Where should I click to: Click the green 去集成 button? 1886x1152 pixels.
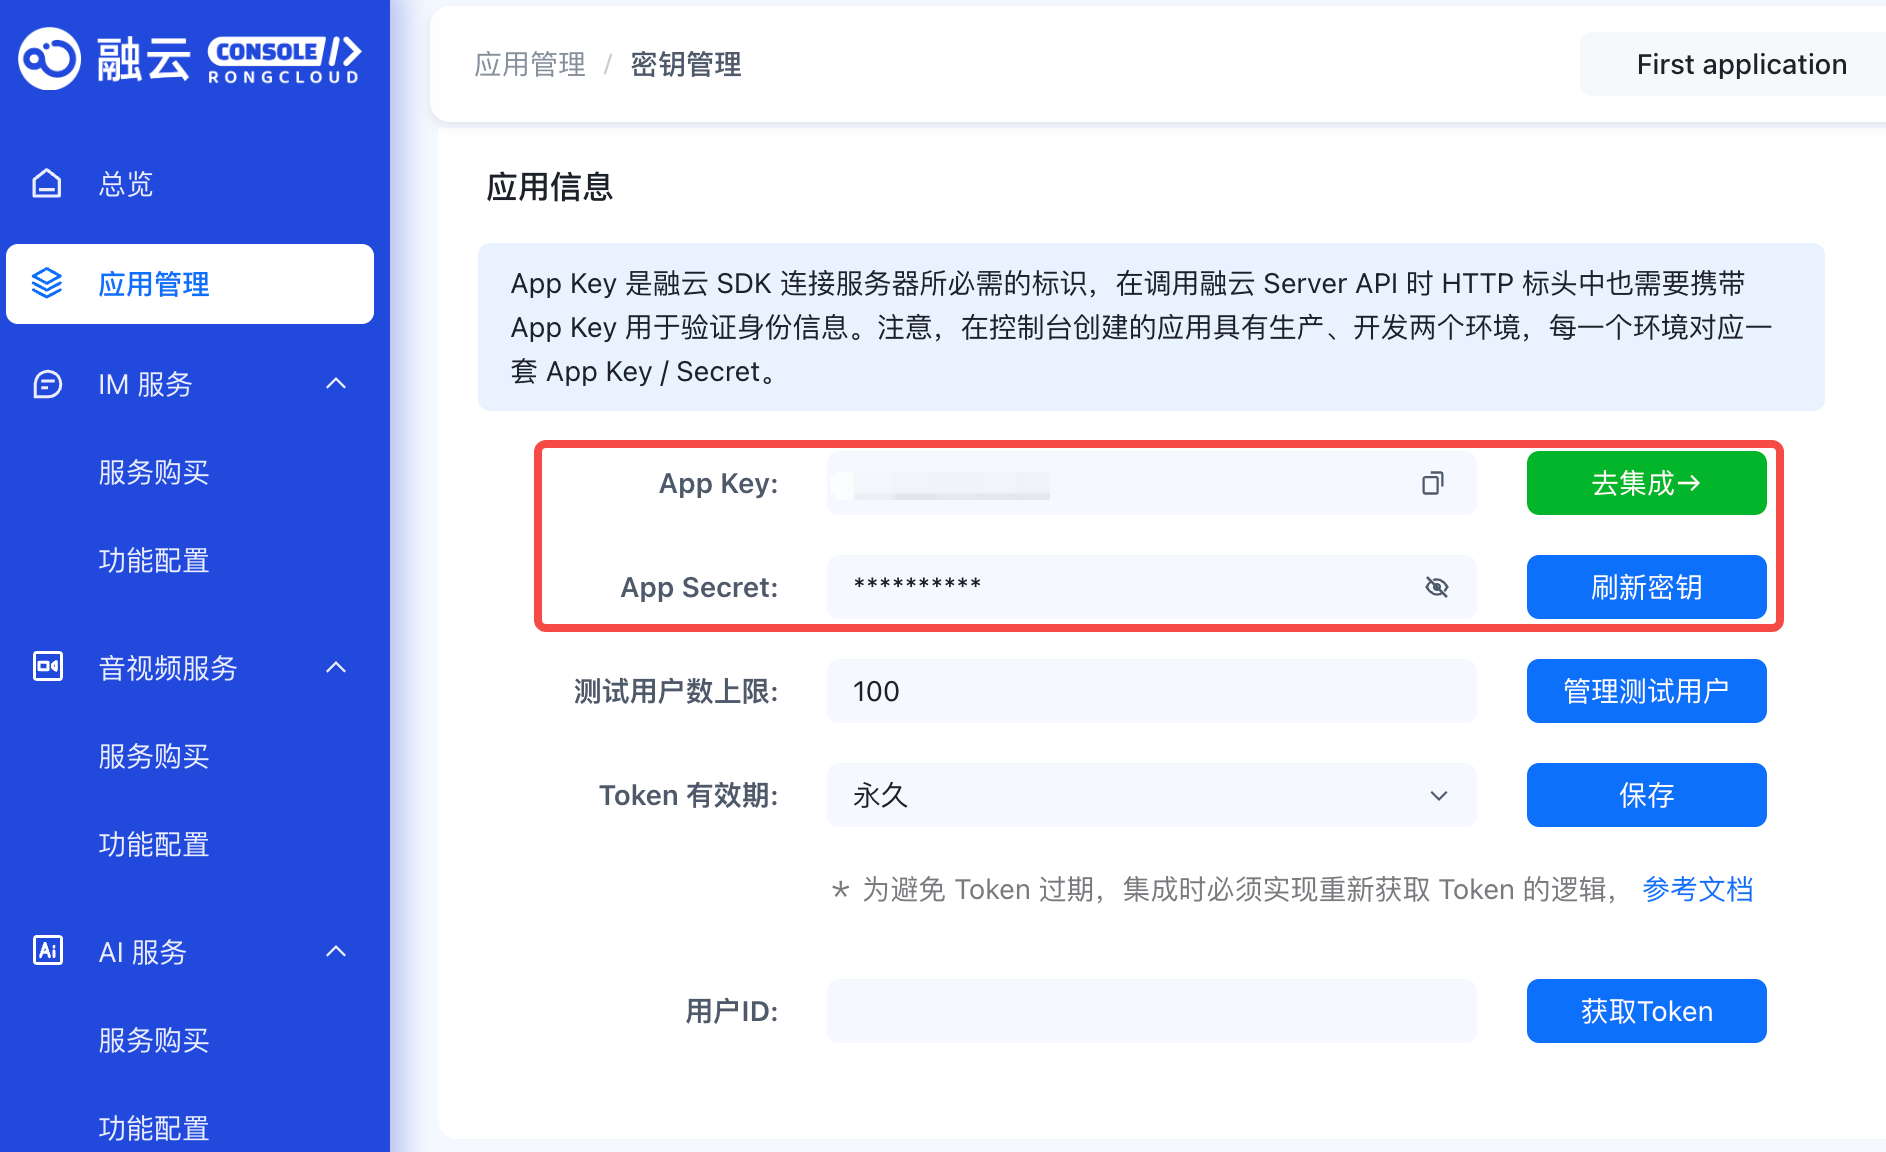tap(1645, 484)
